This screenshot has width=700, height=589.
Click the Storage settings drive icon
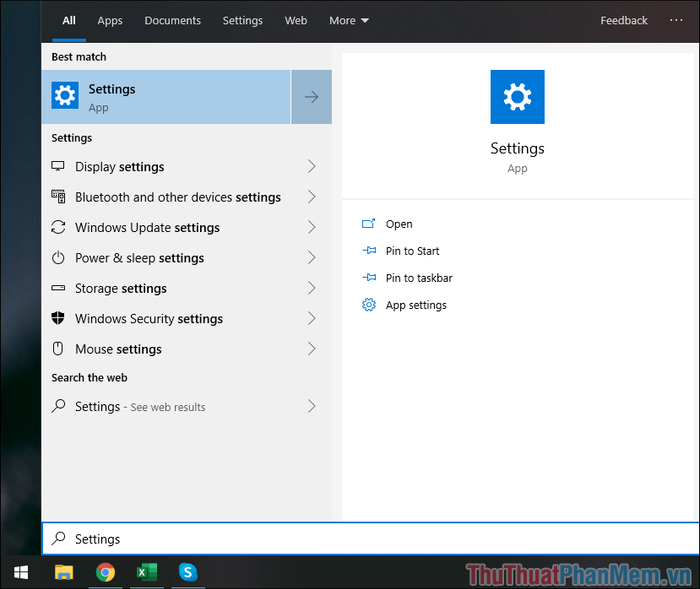pos(58,288)
